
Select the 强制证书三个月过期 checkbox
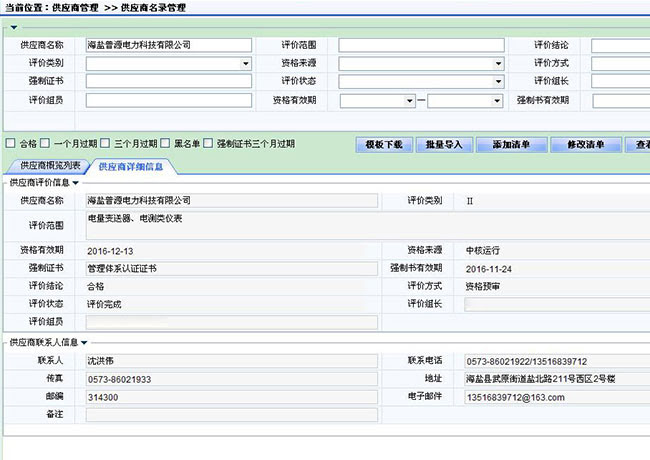click(208, 144)
